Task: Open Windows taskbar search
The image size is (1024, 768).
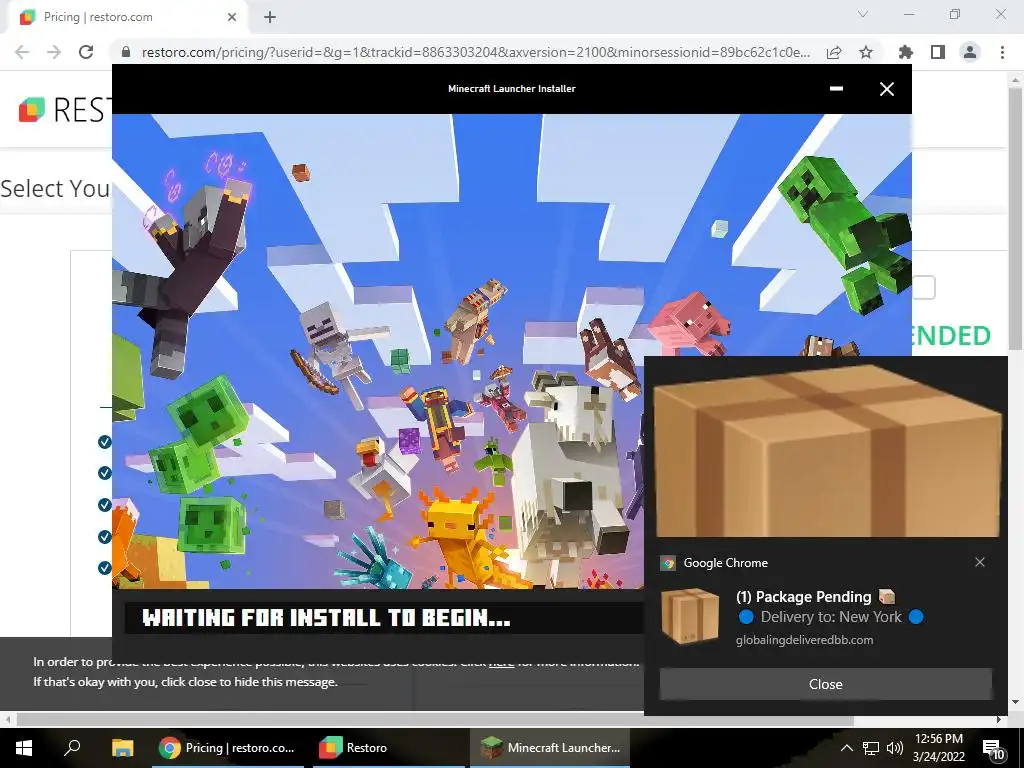Action: coord(72,747)
